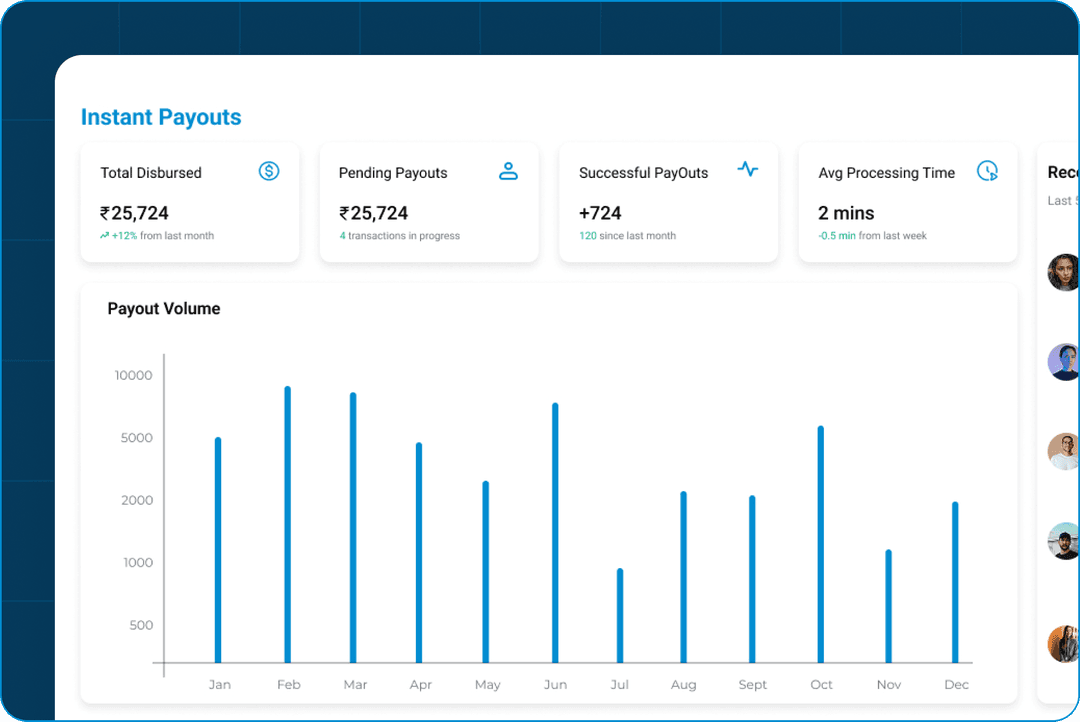Click the 500 y-axis label

click(x=141, y=626)
